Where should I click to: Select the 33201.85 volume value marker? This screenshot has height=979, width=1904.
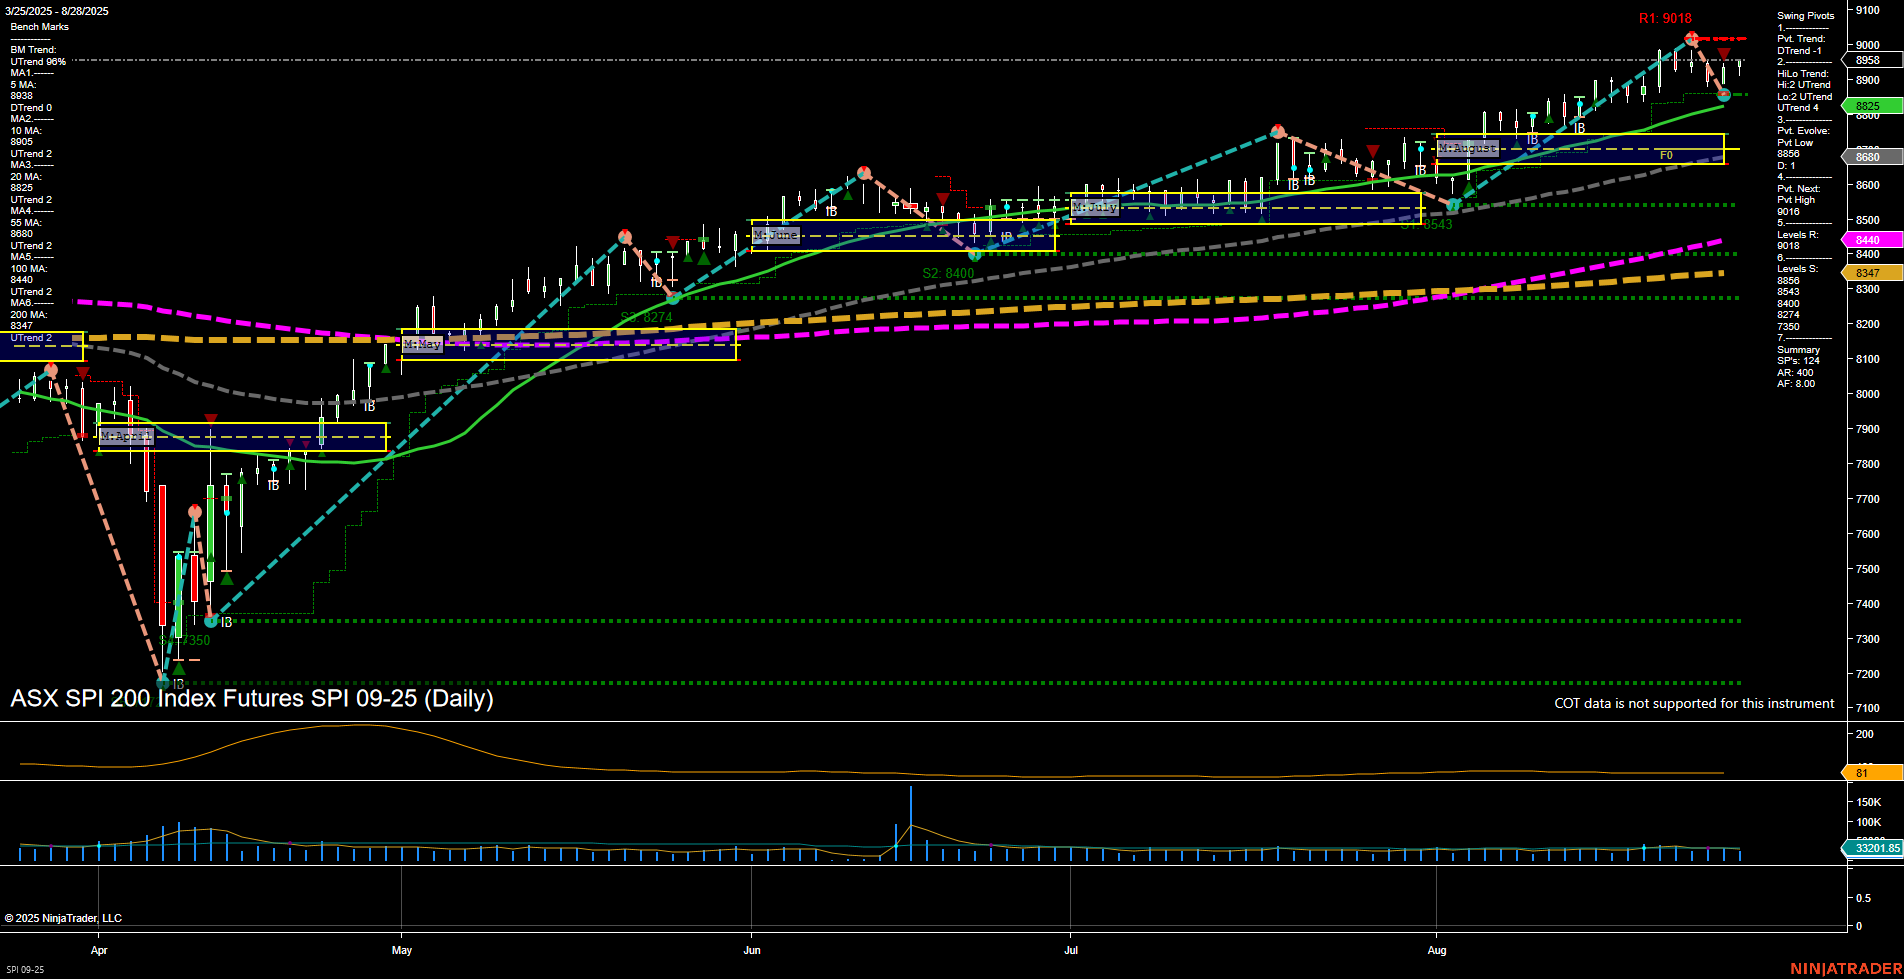click(x=1872, y=848)
